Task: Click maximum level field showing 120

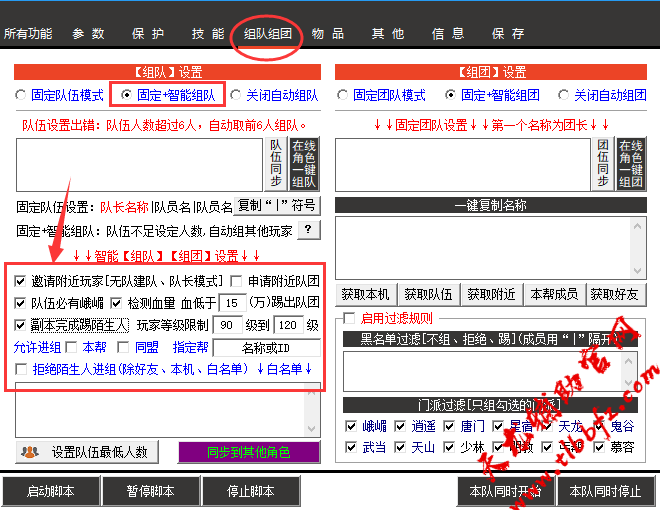Action: [288, 325]
